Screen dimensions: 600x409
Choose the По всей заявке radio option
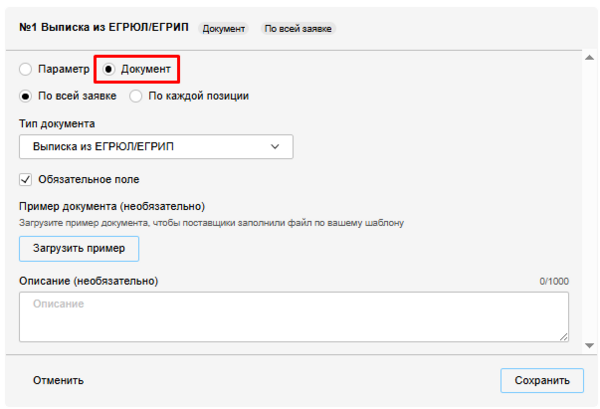(x=26, y=96)
